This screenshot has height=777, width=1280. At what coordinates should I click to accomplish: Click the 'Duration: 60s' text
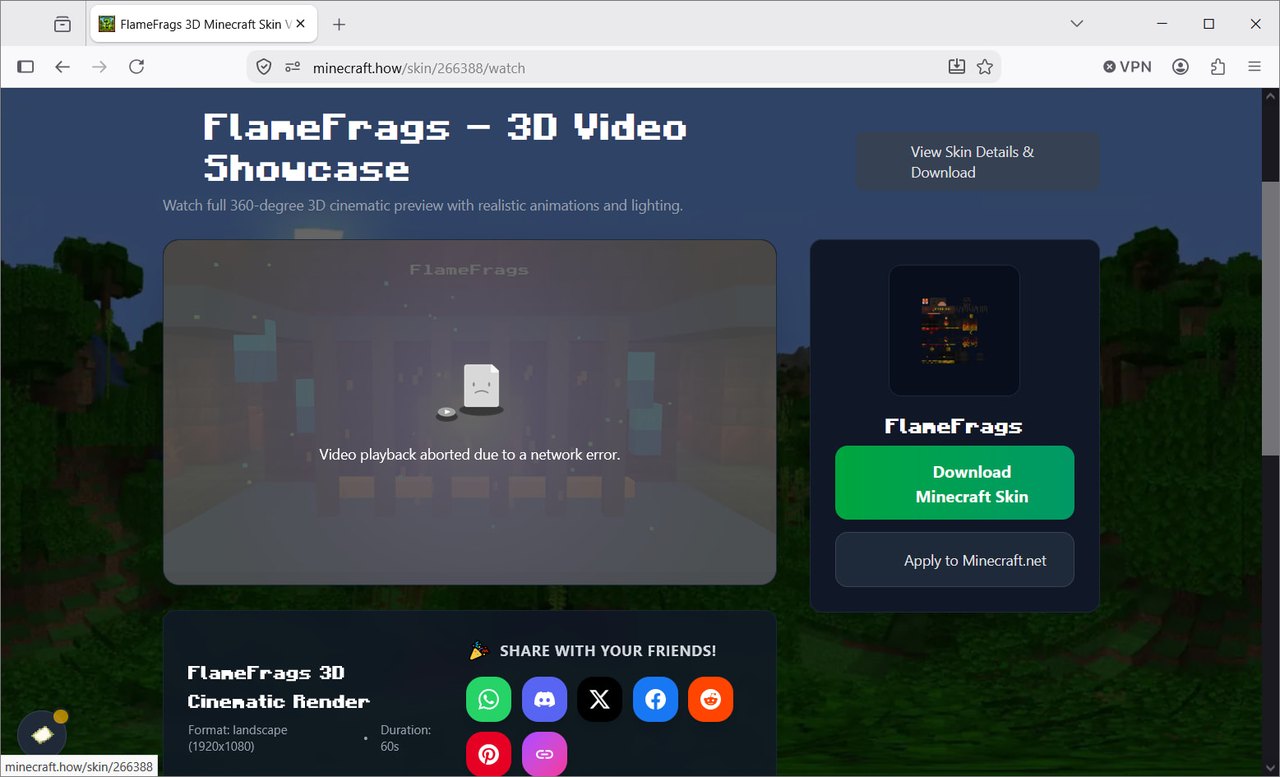(x=406, y=738)
